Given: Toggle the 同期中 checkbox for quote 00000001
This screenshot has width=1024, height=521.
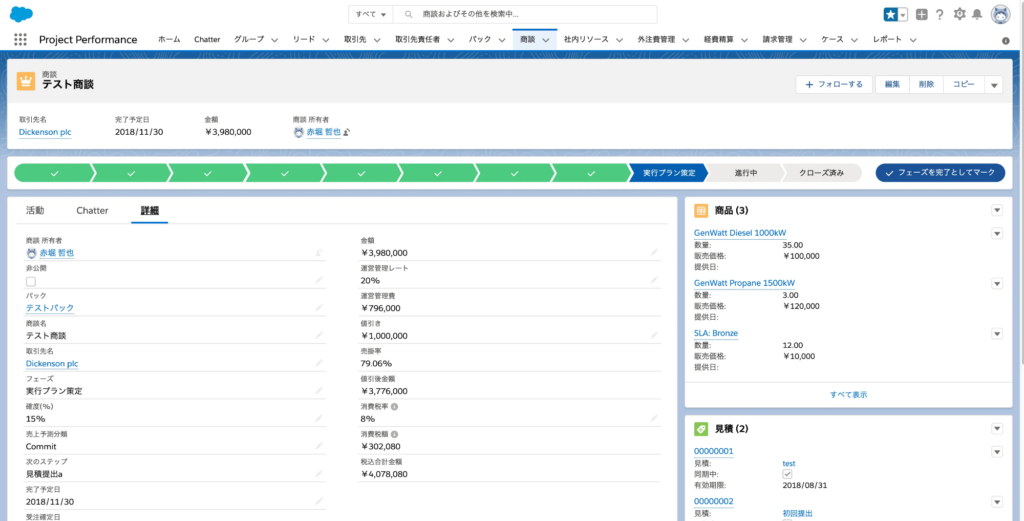Looking at the screenshot, I should click(x=787, y=473).
